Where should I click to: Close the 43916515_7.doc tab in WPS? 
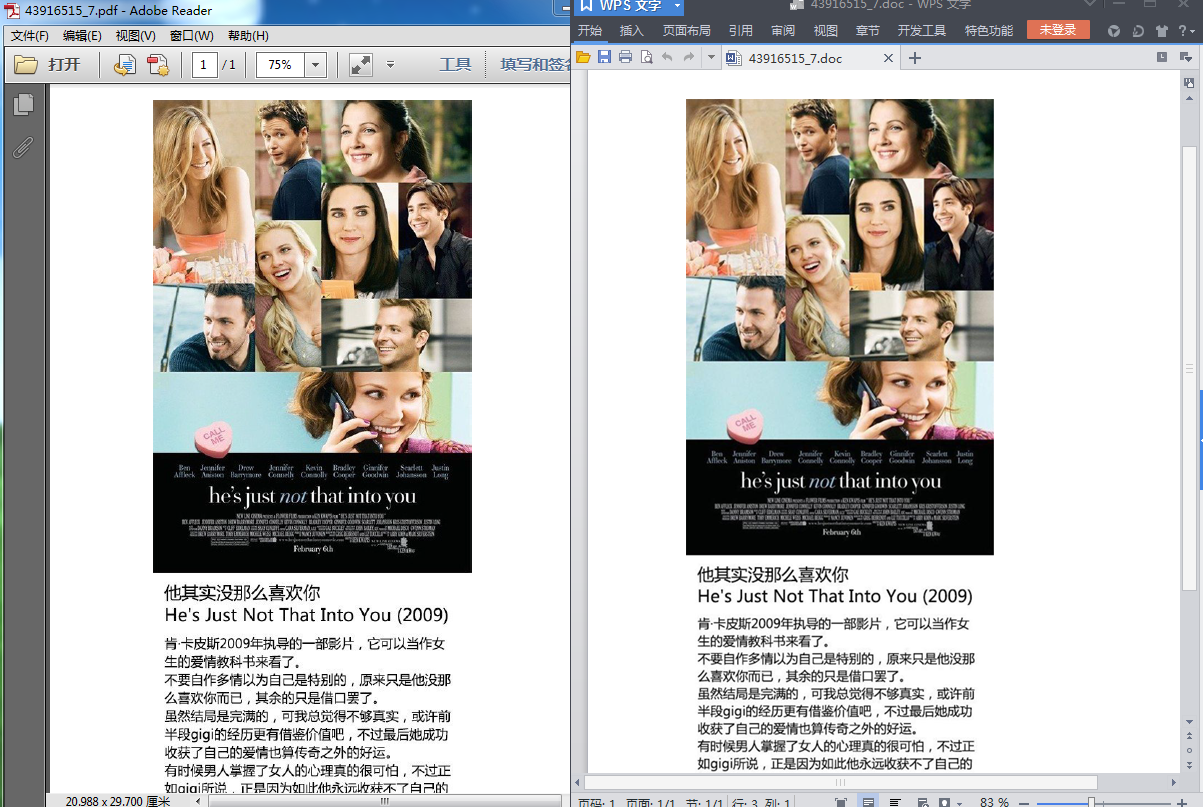click(x=887, y=58)
